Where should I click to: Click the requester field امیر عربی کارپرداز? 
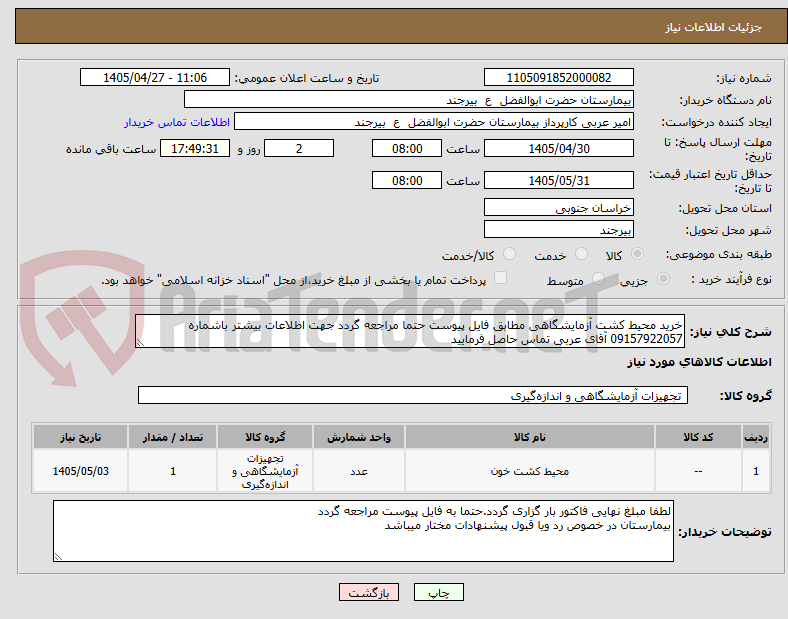coord(434,122)
